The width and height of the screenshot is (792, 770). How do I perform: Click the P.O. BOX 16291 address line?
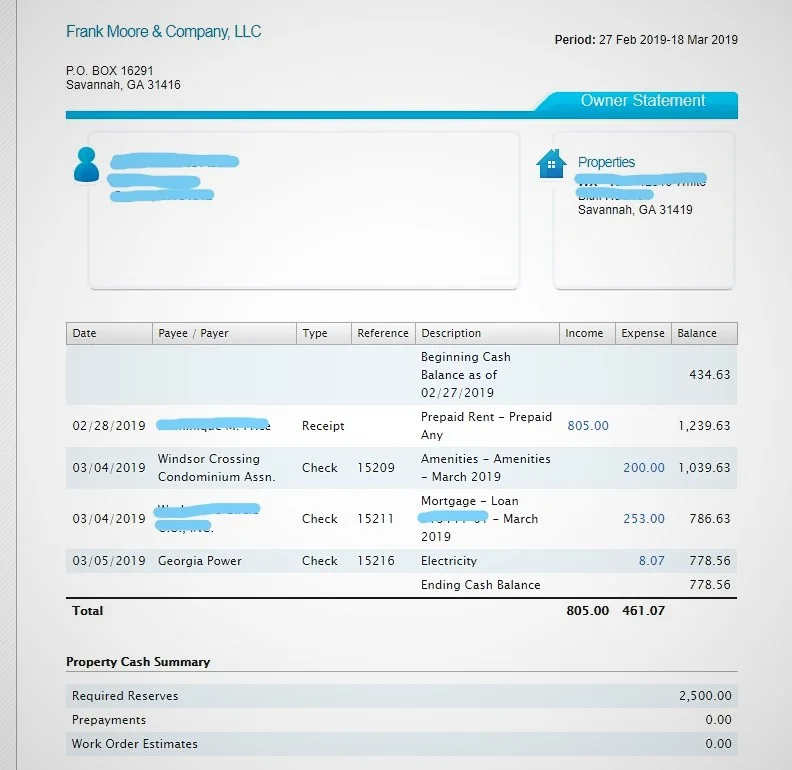pyautogui.click(x=110, y=71)
